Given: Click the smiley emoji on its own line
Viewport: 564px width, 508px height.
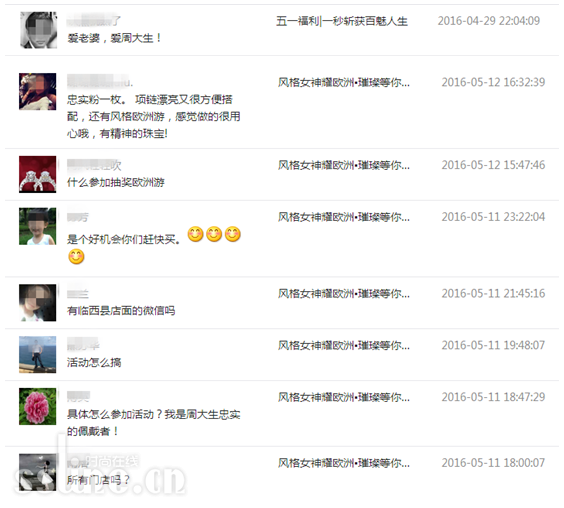Looking at the screenshot, I should (x=76, y=257).
